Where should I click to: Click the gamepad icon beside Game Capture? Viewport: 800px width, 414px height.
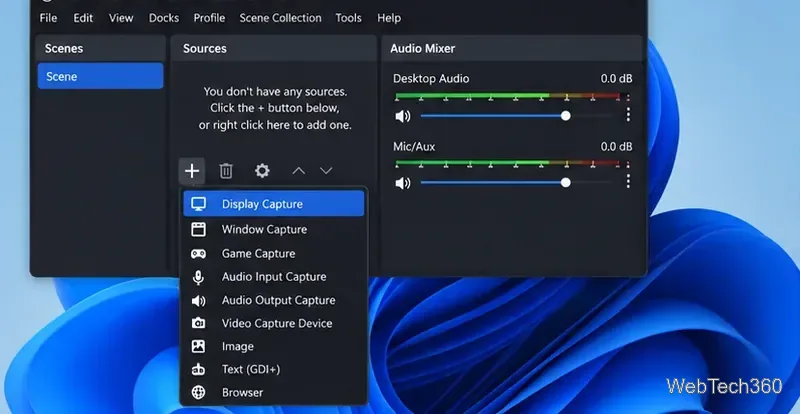point(198,253)
